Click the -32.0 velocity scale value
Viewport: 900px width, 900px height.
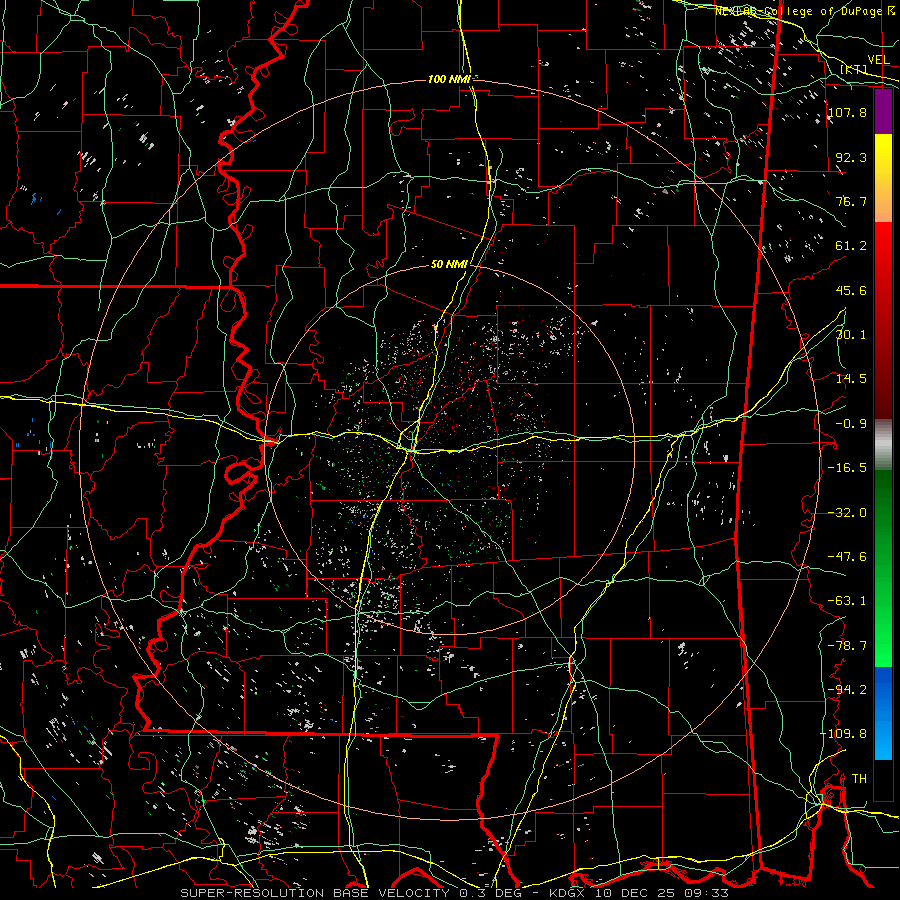click(847, 513)
